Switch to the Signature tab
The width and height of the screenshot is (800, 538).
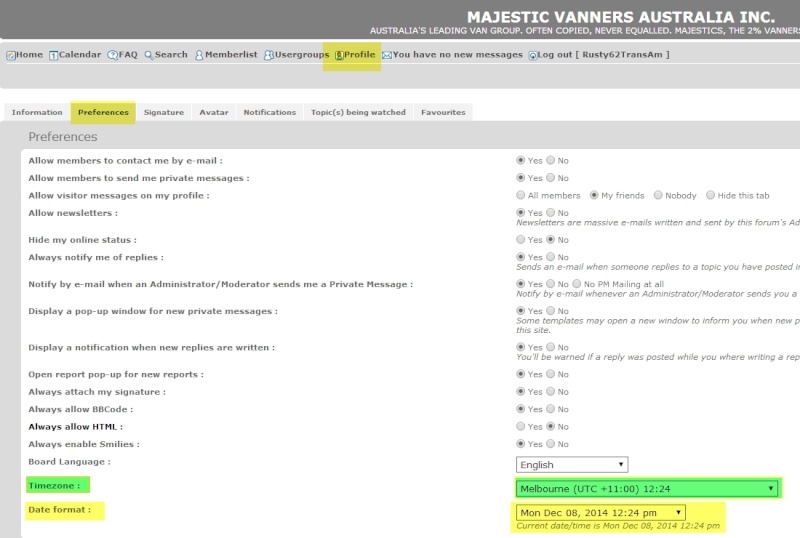164,112
